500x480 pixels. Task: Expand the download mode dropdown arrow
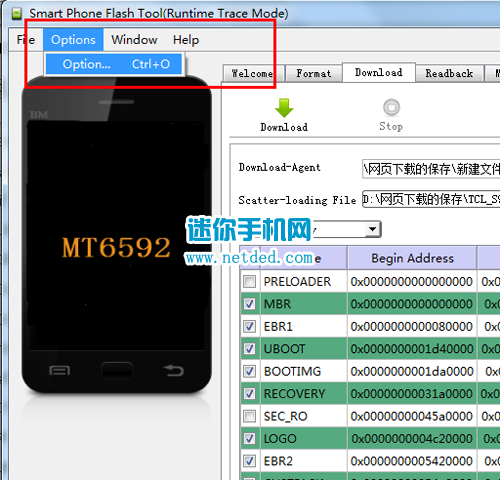tap(373, 229)
